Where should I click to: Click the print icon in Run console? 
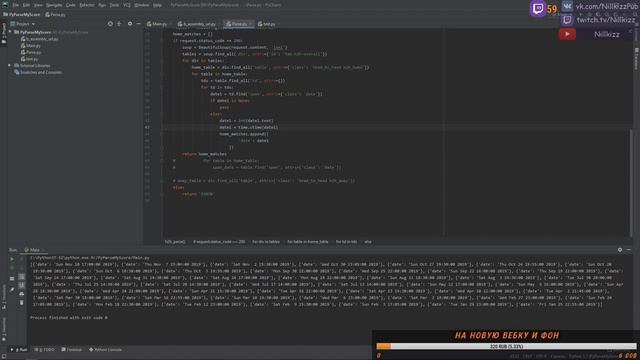tap(22, 294)
